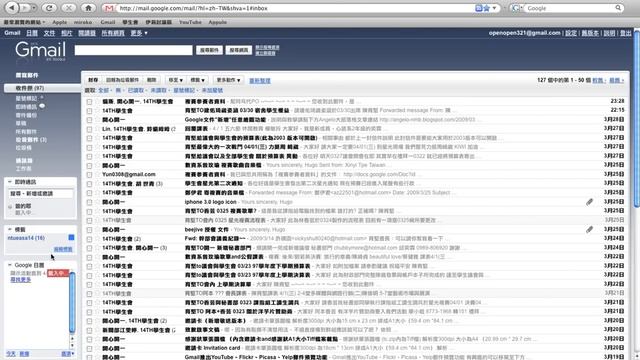Go to next page with the older link

(599, 80)
